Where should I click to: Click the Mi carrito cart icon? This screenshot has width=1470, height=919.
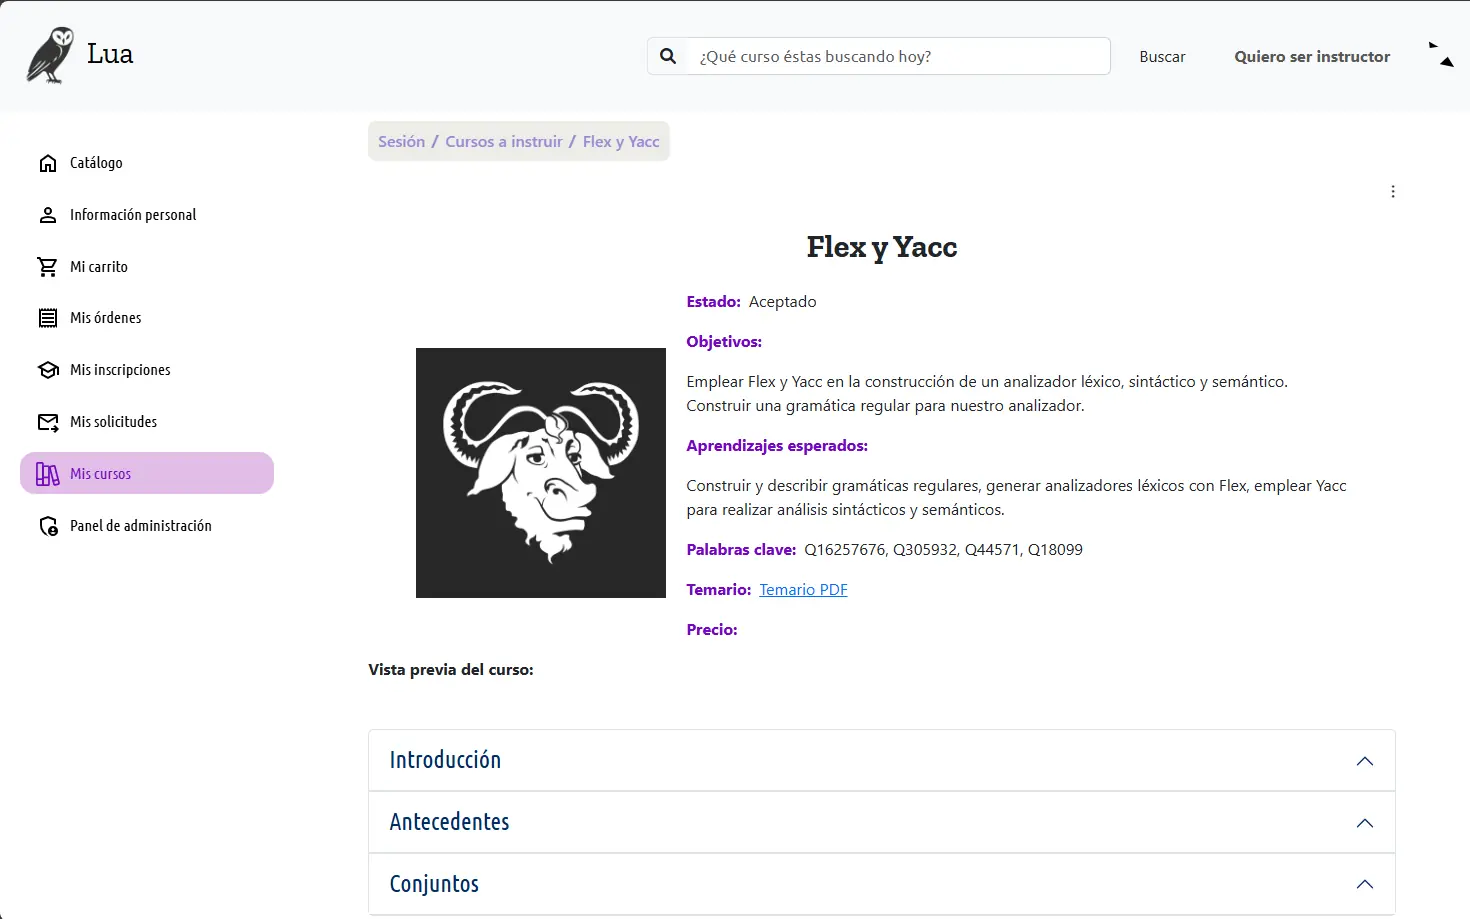[48, 267]
